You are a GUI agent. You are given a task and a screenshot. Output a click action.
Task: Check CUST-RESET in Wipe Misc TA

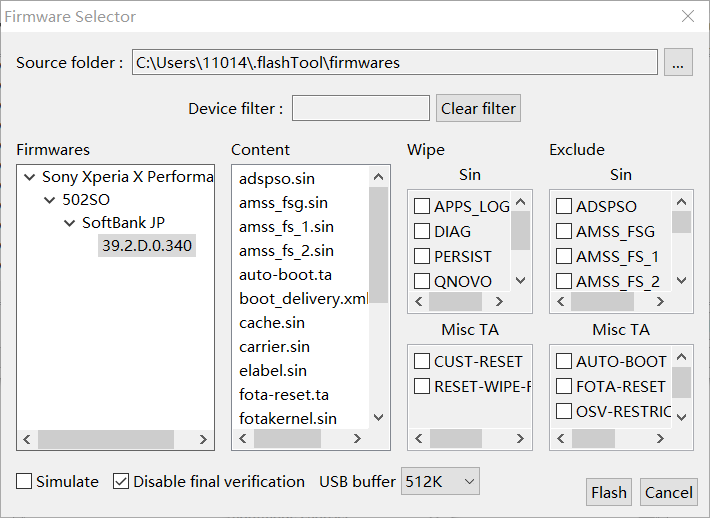pos(422,361)
